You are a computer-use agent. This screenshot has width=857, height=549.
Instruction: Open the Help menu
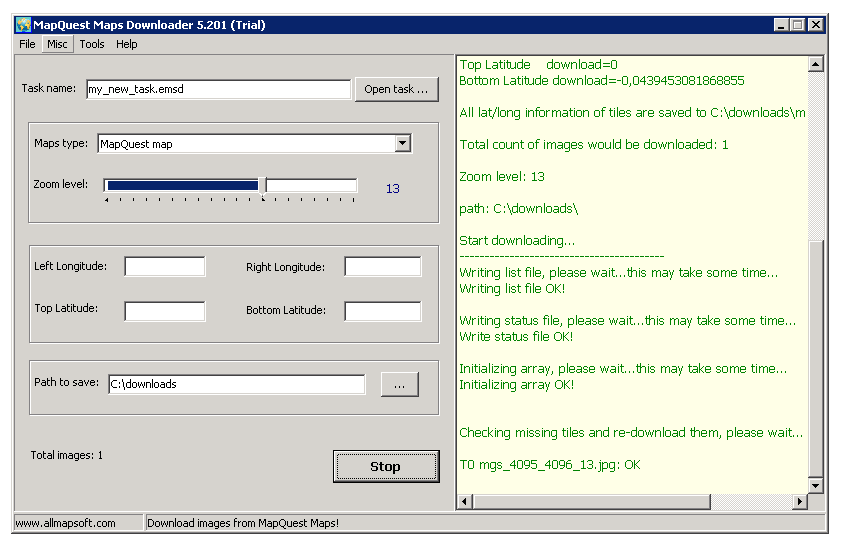(127, 44)
